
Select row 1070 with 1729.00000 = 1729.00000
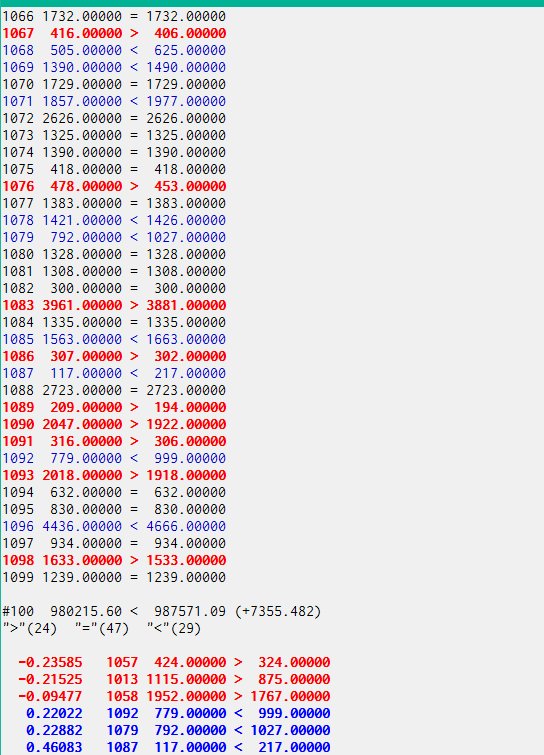coord(114,84)
